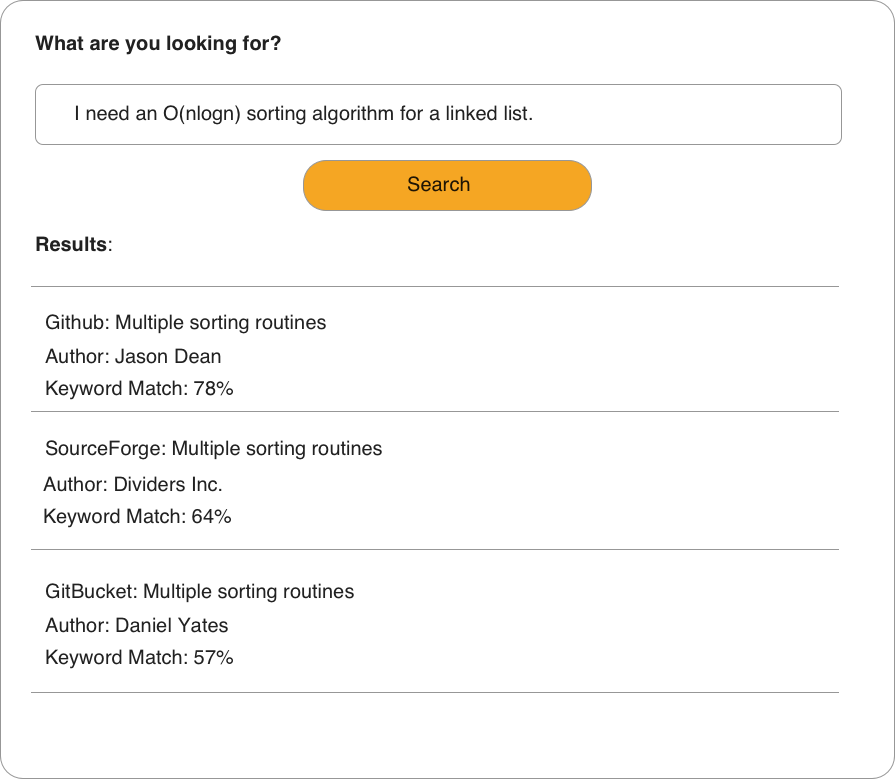Click the 'What are you looking for?' heading

point(158,44)
